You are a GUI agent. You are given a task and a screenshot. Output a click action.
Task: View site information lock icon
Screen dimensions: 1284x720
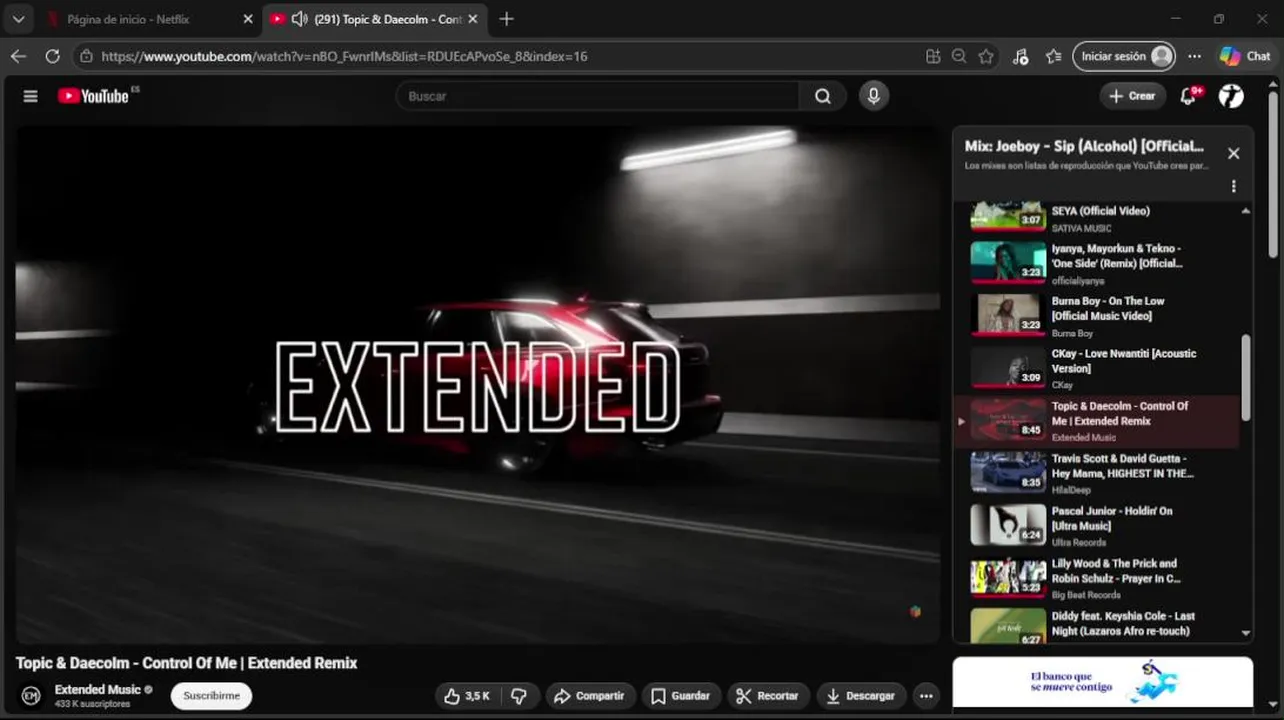(87, 56)
